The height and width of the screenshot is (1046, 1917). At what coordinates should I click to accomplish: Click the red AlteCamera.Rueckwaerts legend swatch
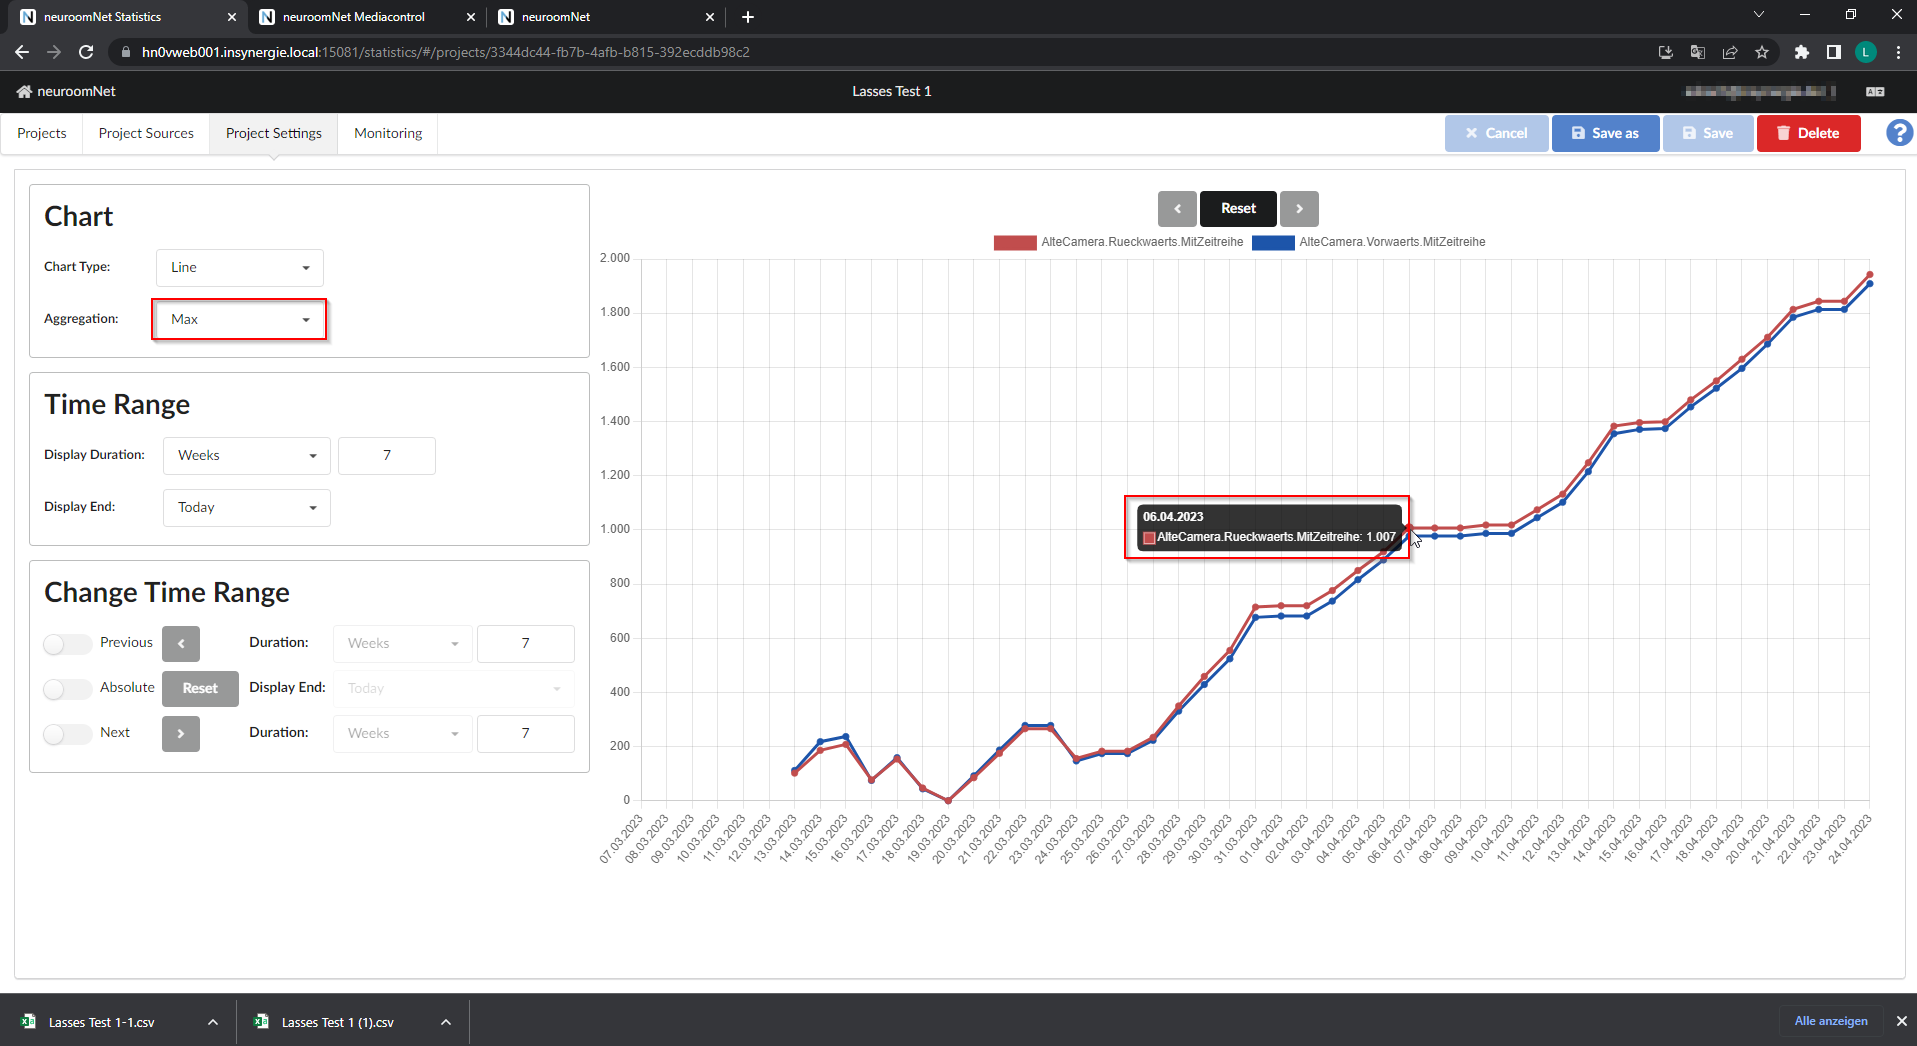tap(1014, 242)
